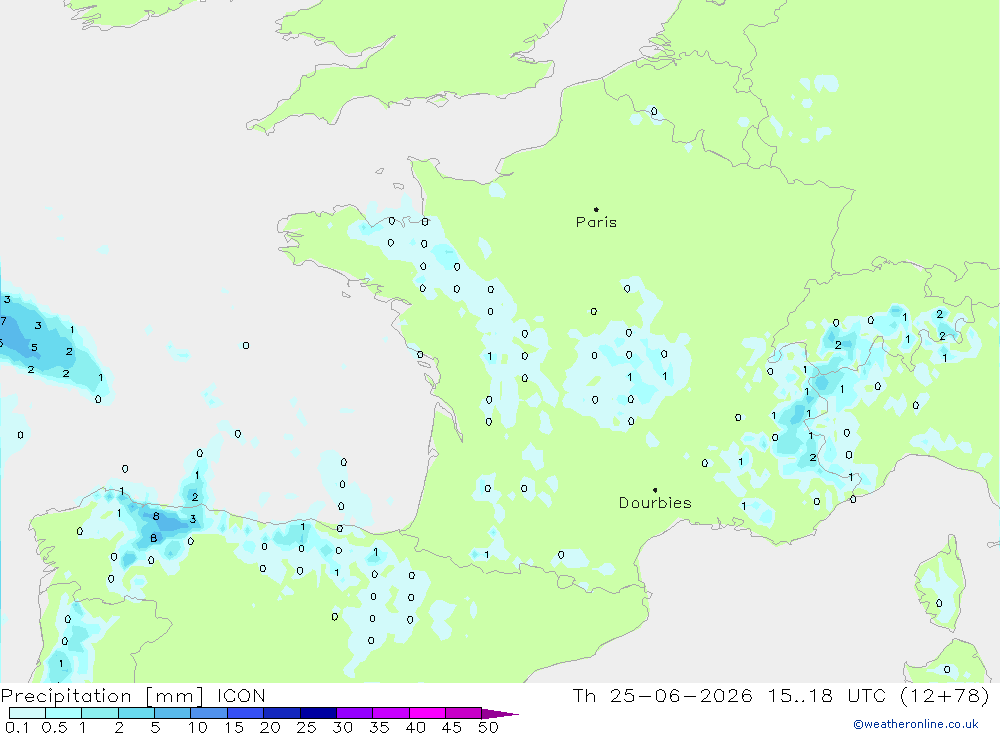Click the Dourbies town label

coord(655,503)
